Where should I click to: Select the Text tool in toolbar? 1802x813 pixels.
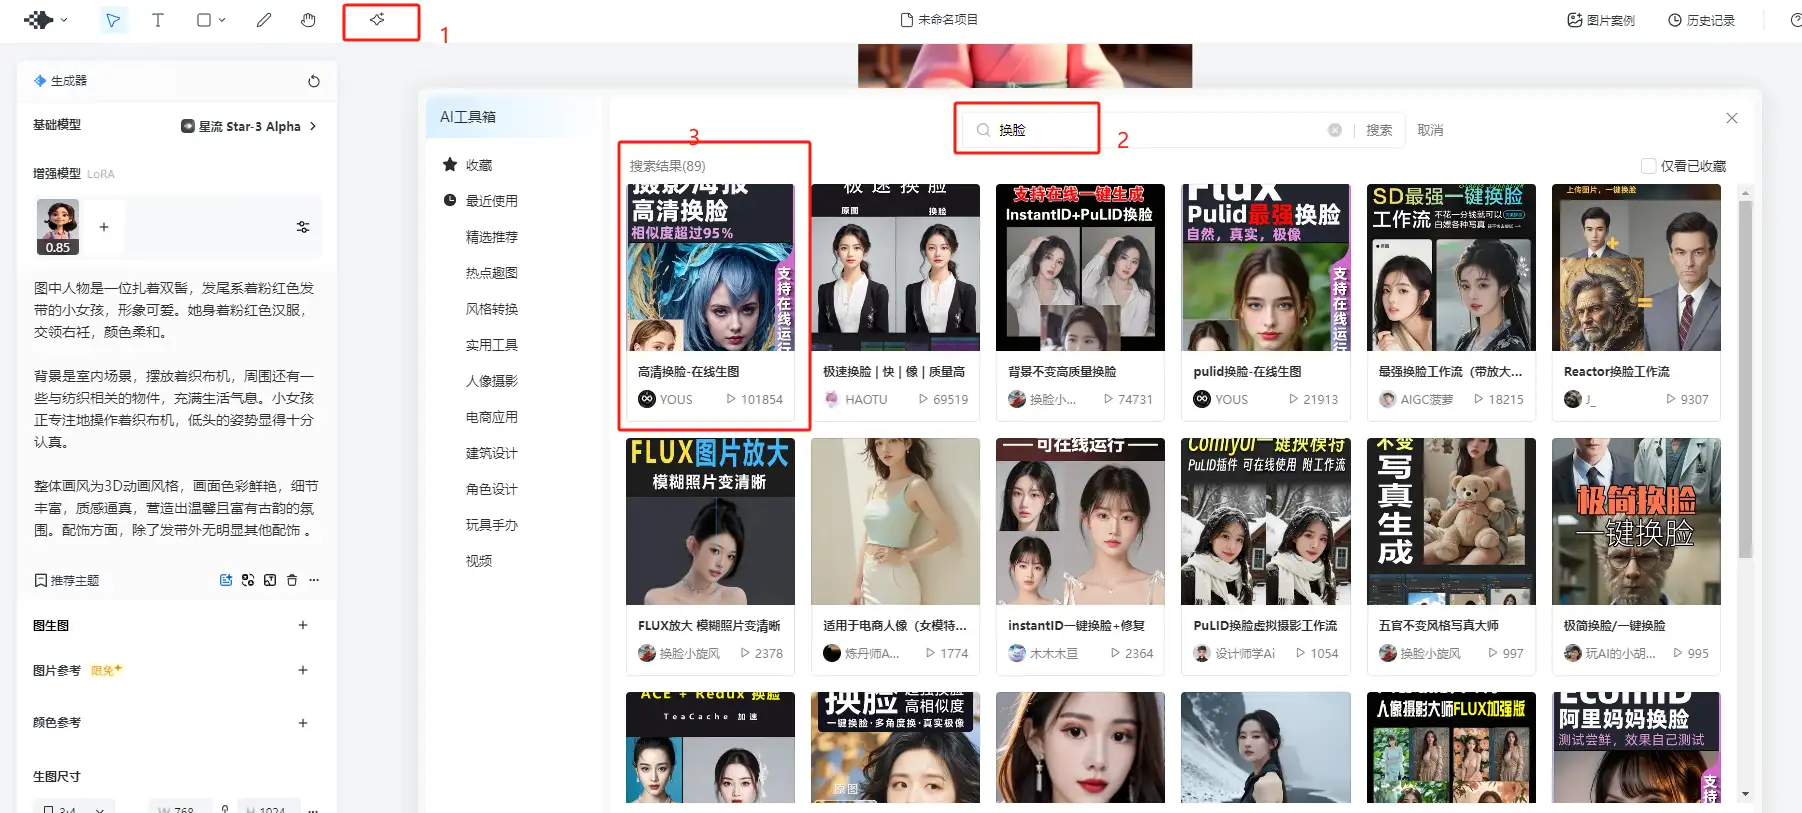click(x=157, y=20)
